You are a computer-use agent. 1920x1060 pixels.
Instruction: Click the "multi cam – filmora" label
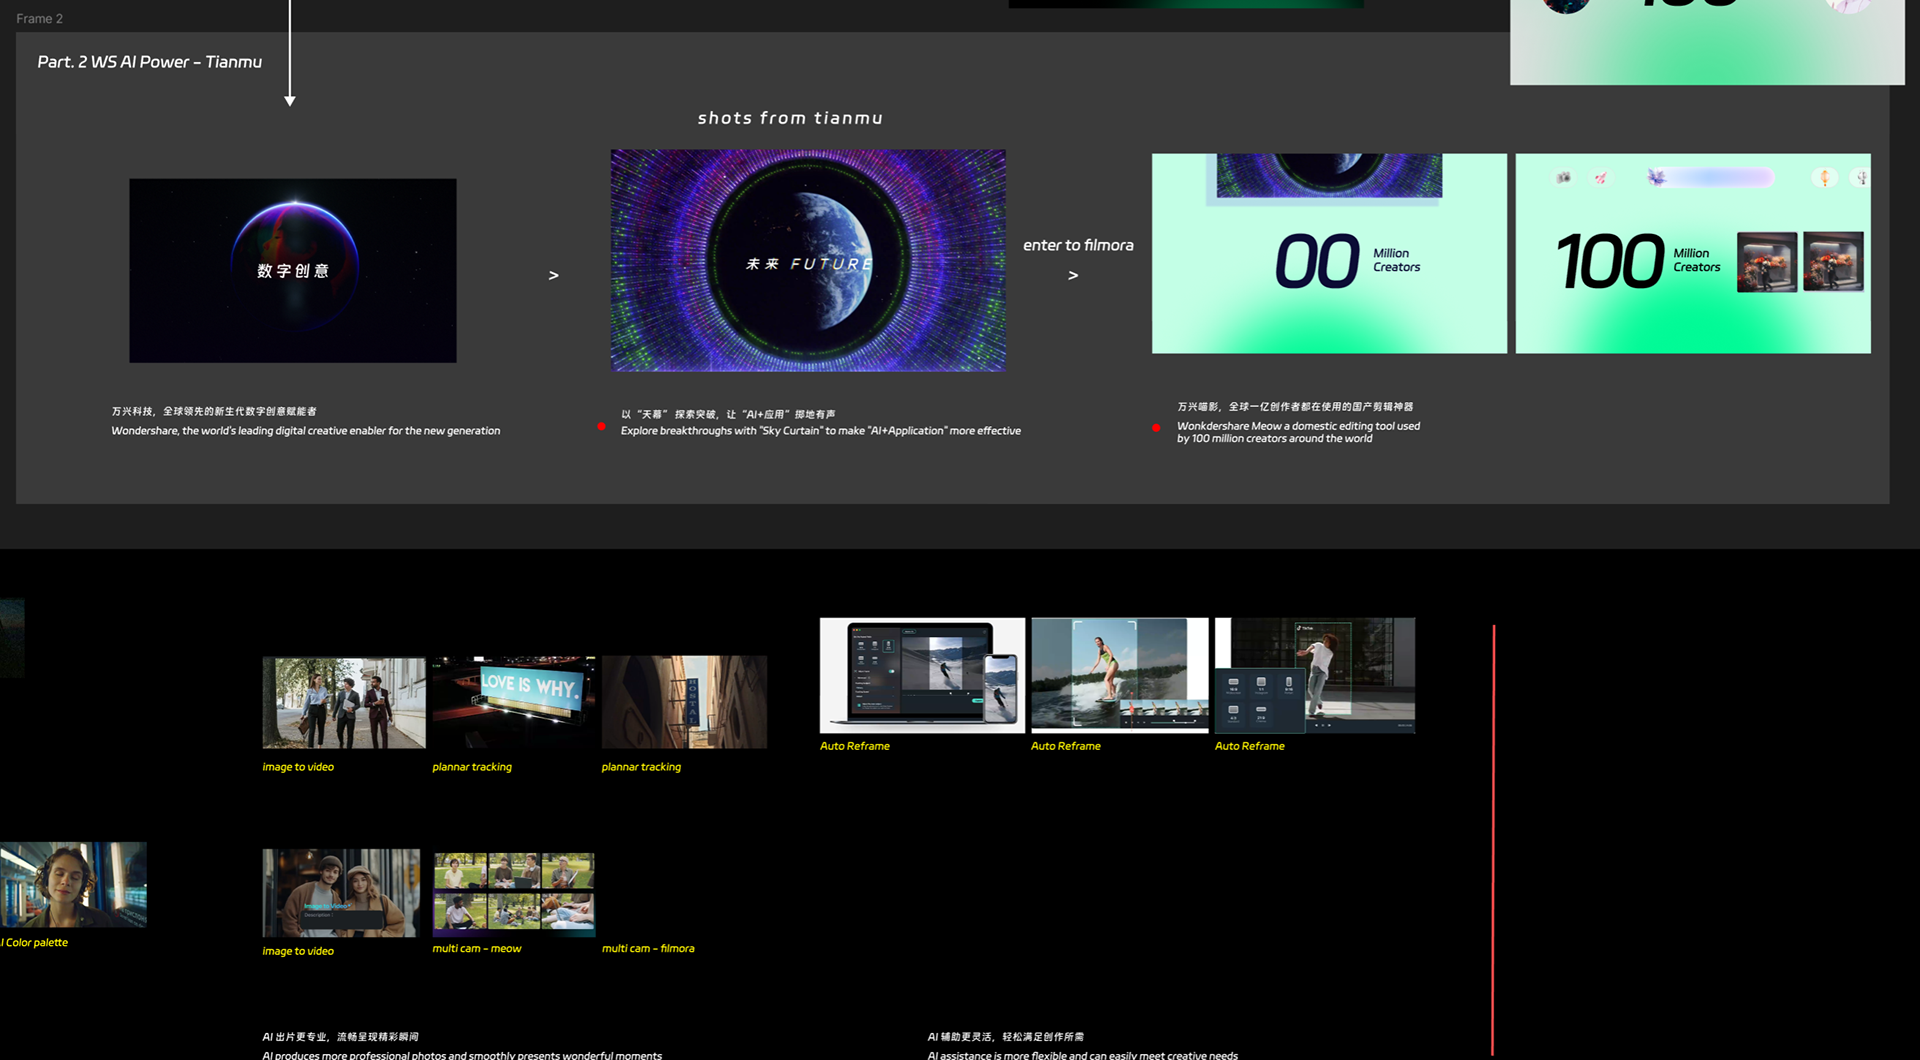tap(648, 948)
